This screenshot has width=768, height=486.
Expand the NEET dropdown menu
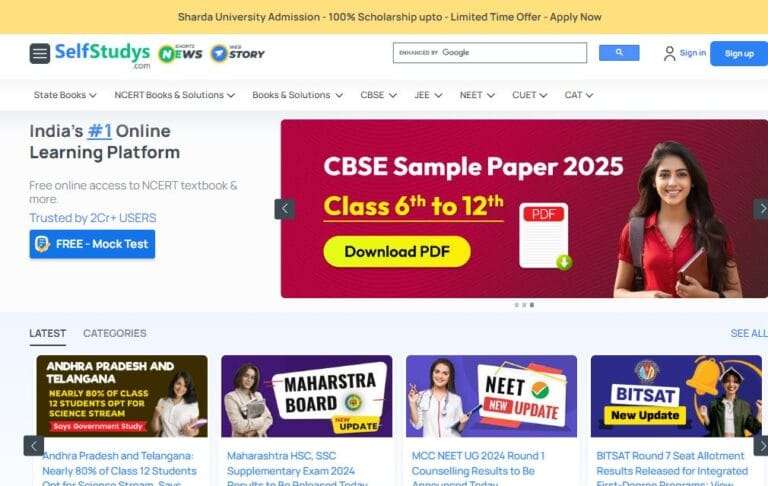(477, 95)
